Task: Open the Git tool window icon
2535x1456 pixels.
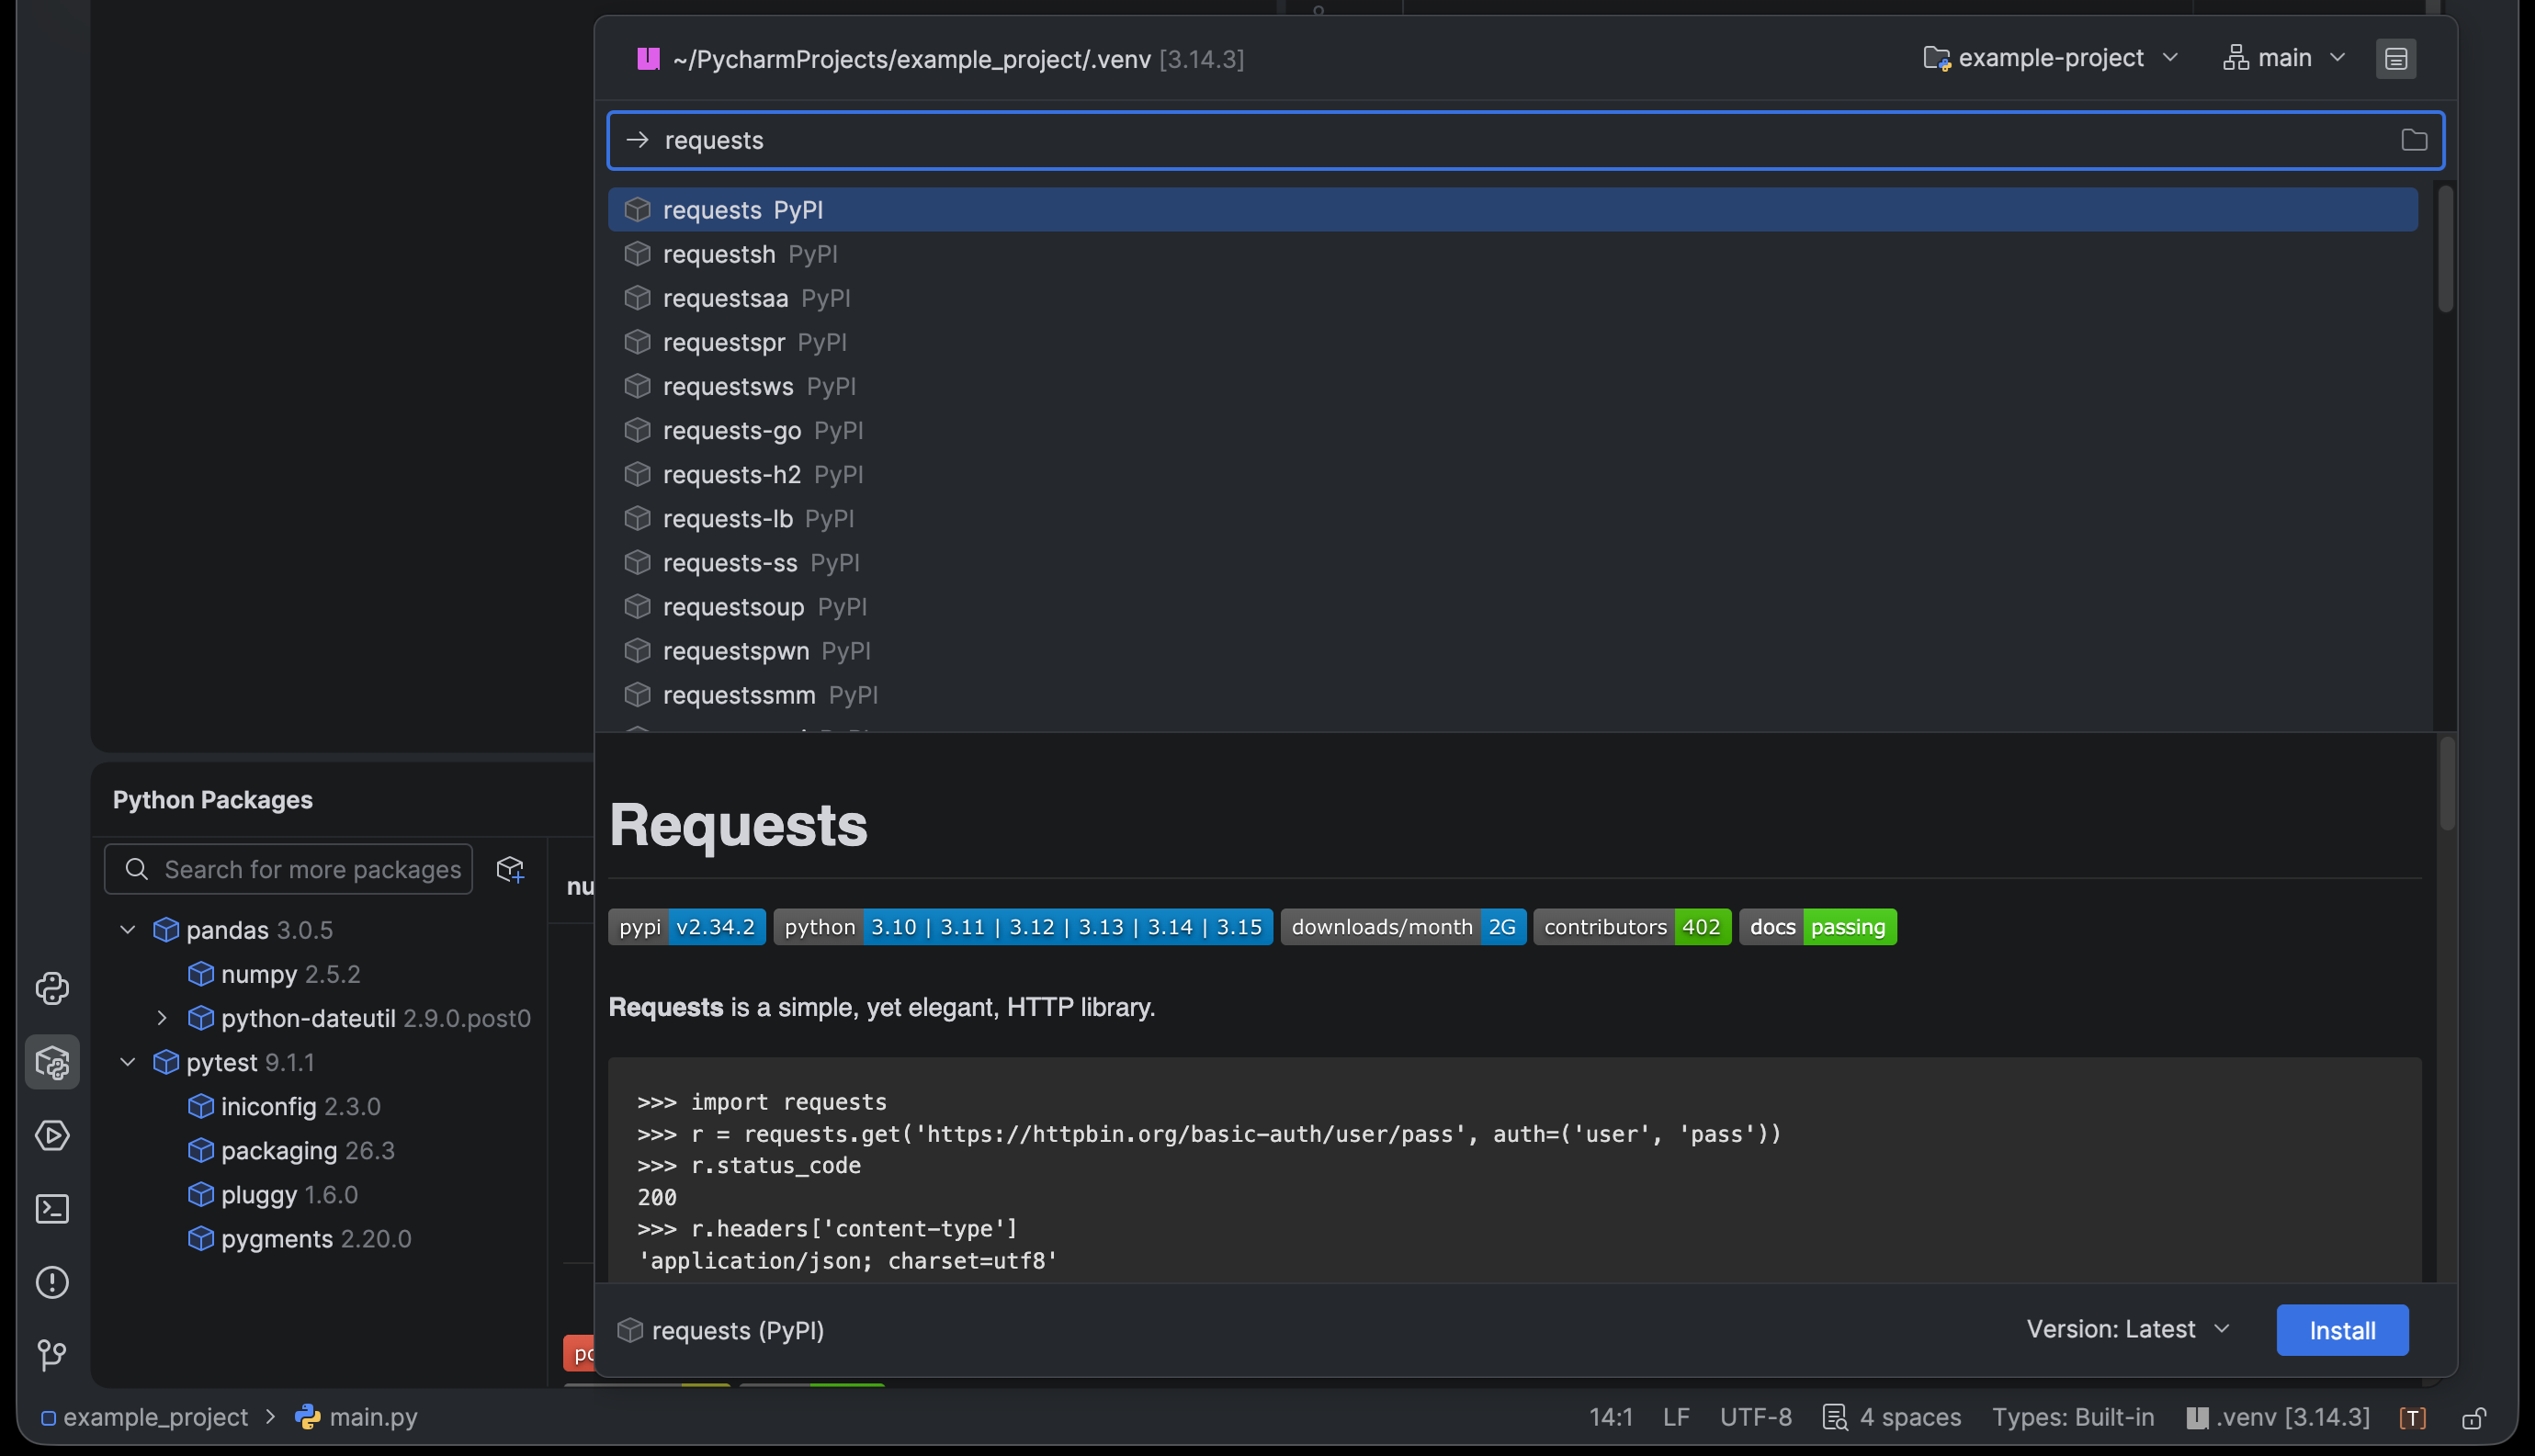Action: tap(52, 1355)
